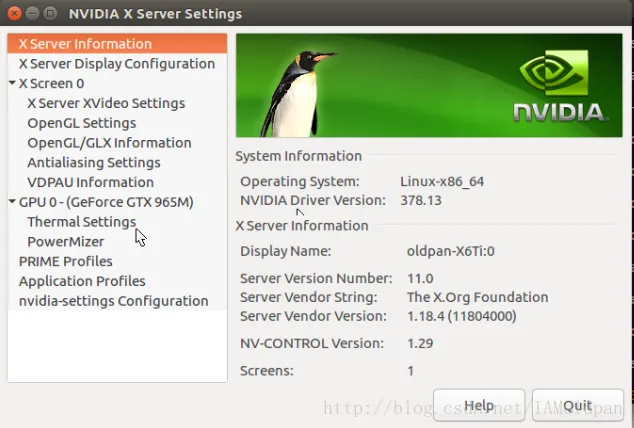Close the window with red button
Viewport: 634px width, 428px height.
pyautogui.click(x=14, y=14)
